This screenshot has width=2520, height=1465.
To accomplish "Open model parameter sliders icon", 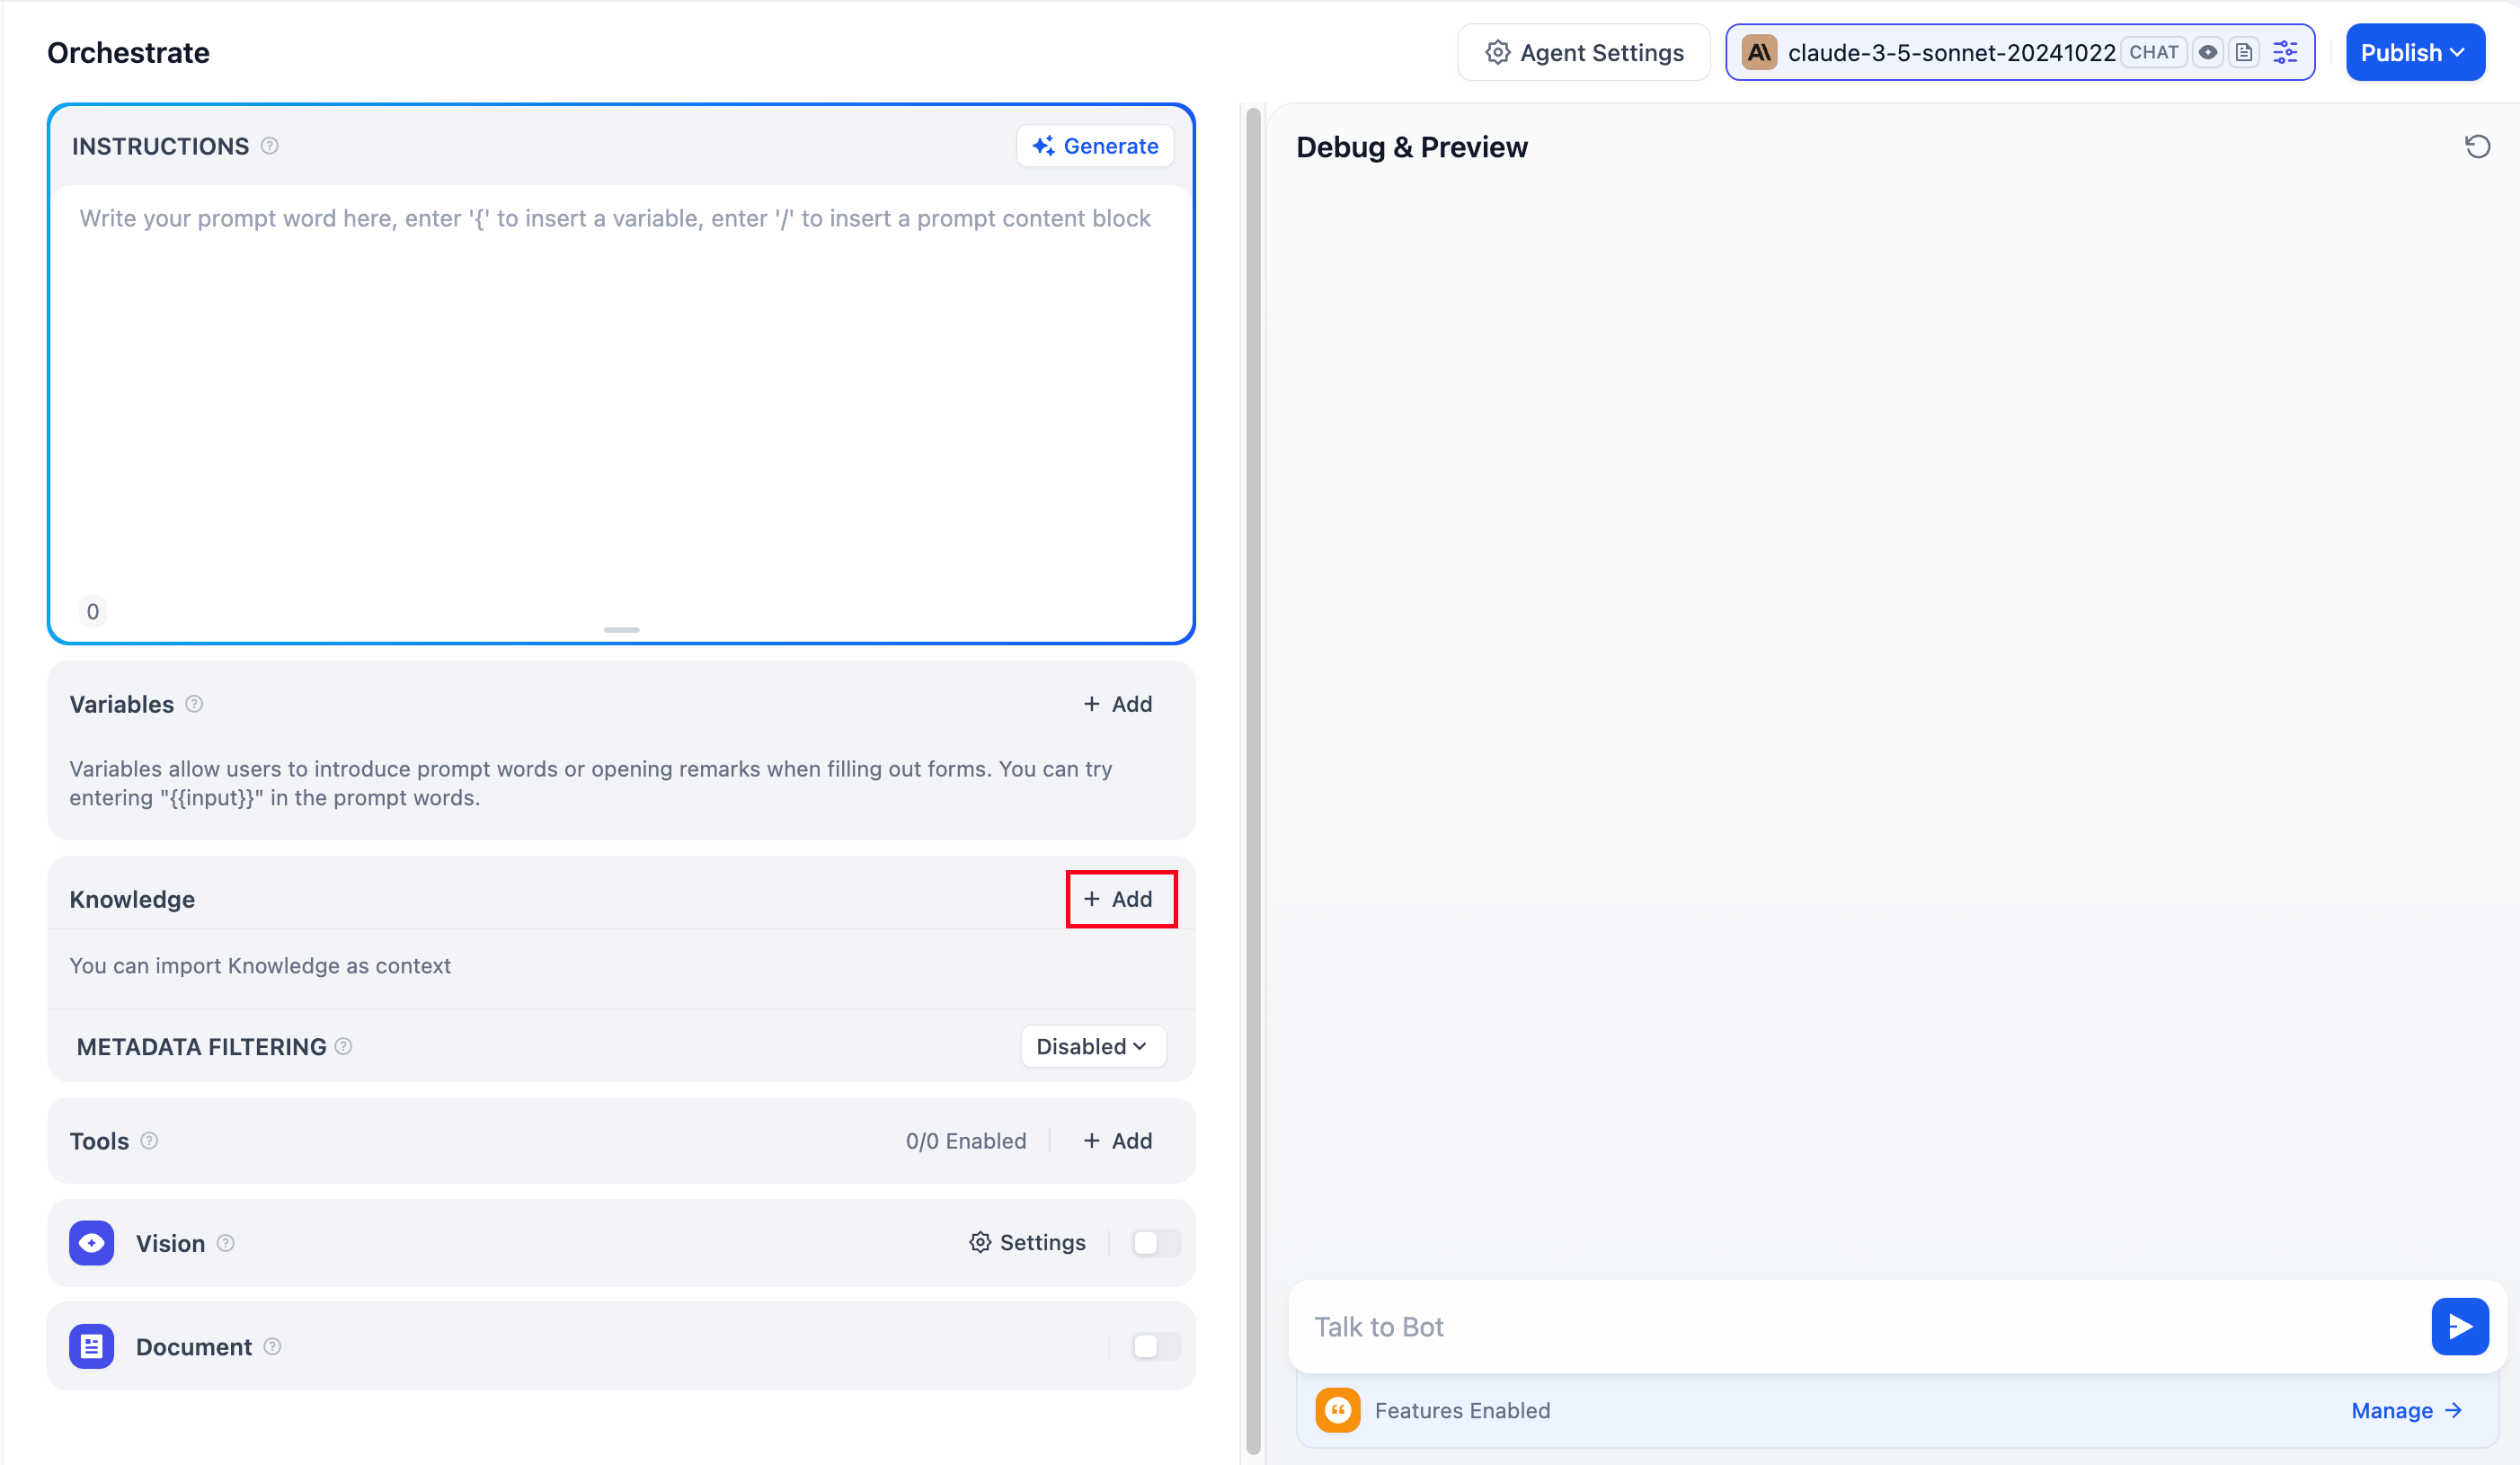I will coord(2285,53).
